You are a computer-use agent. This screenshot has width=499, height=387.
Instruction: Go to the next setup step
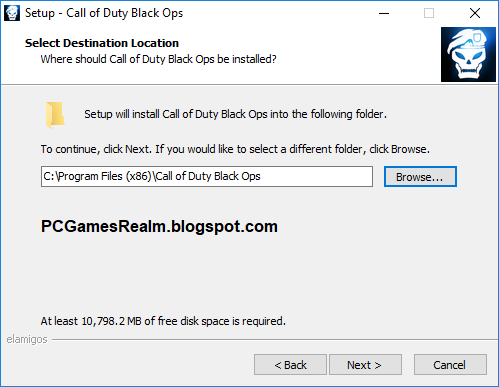coord(365,365)
